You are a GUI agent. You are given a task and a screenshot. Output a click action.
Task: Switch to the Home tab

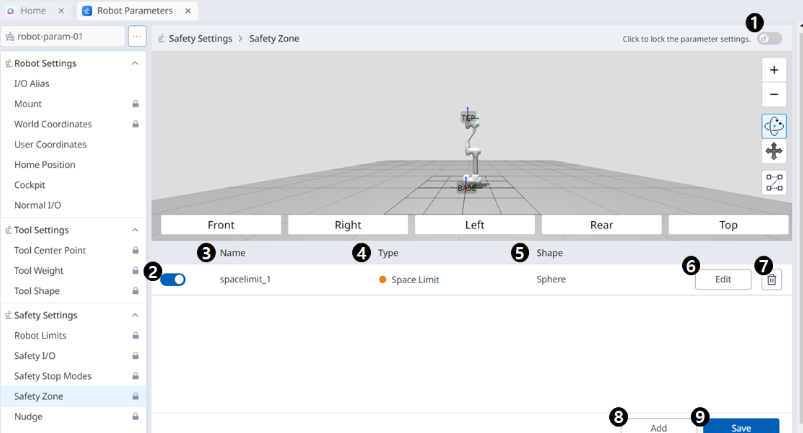32,11
